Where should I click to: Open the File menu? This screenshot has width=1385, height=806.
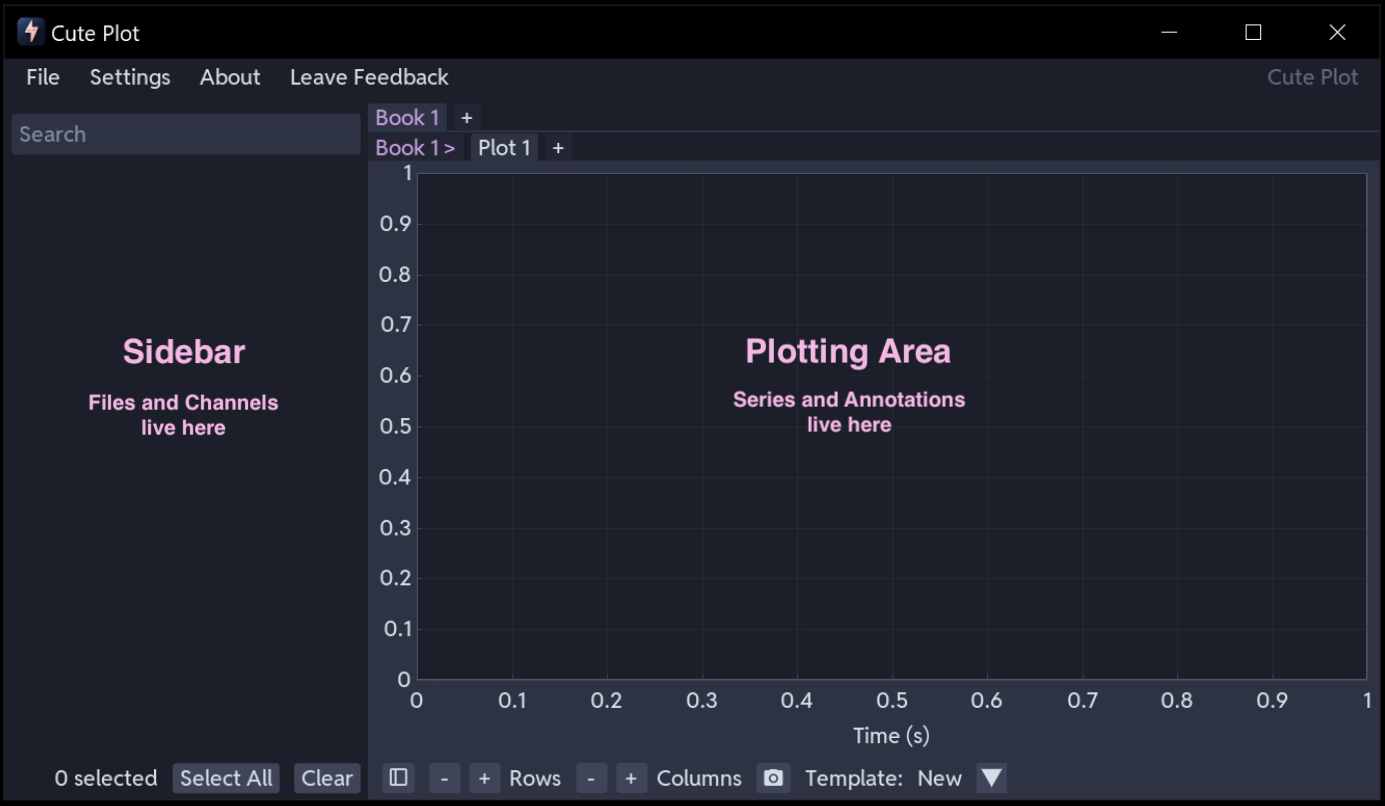click(x=42, y=77)
